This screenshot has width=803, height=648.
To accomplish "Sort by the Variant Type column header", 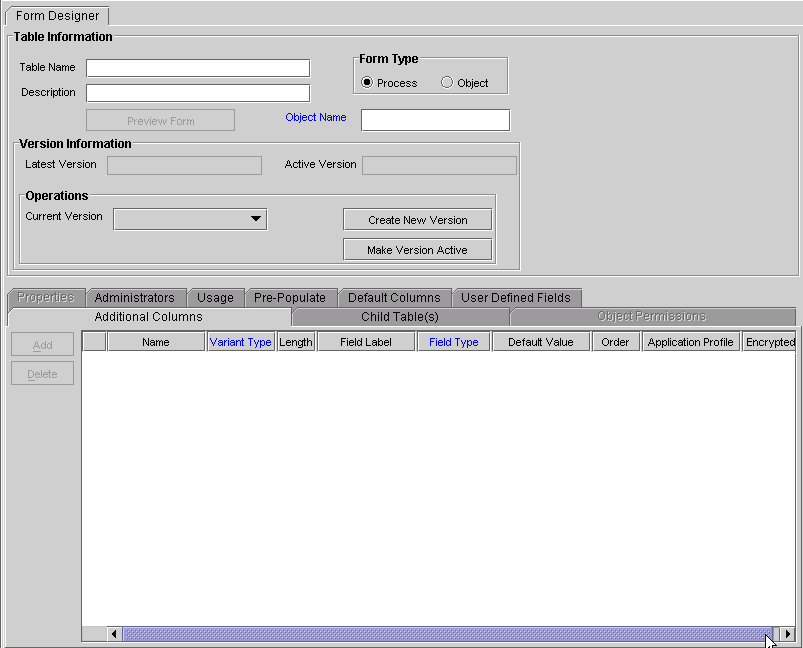I will (x=240, y=340).
